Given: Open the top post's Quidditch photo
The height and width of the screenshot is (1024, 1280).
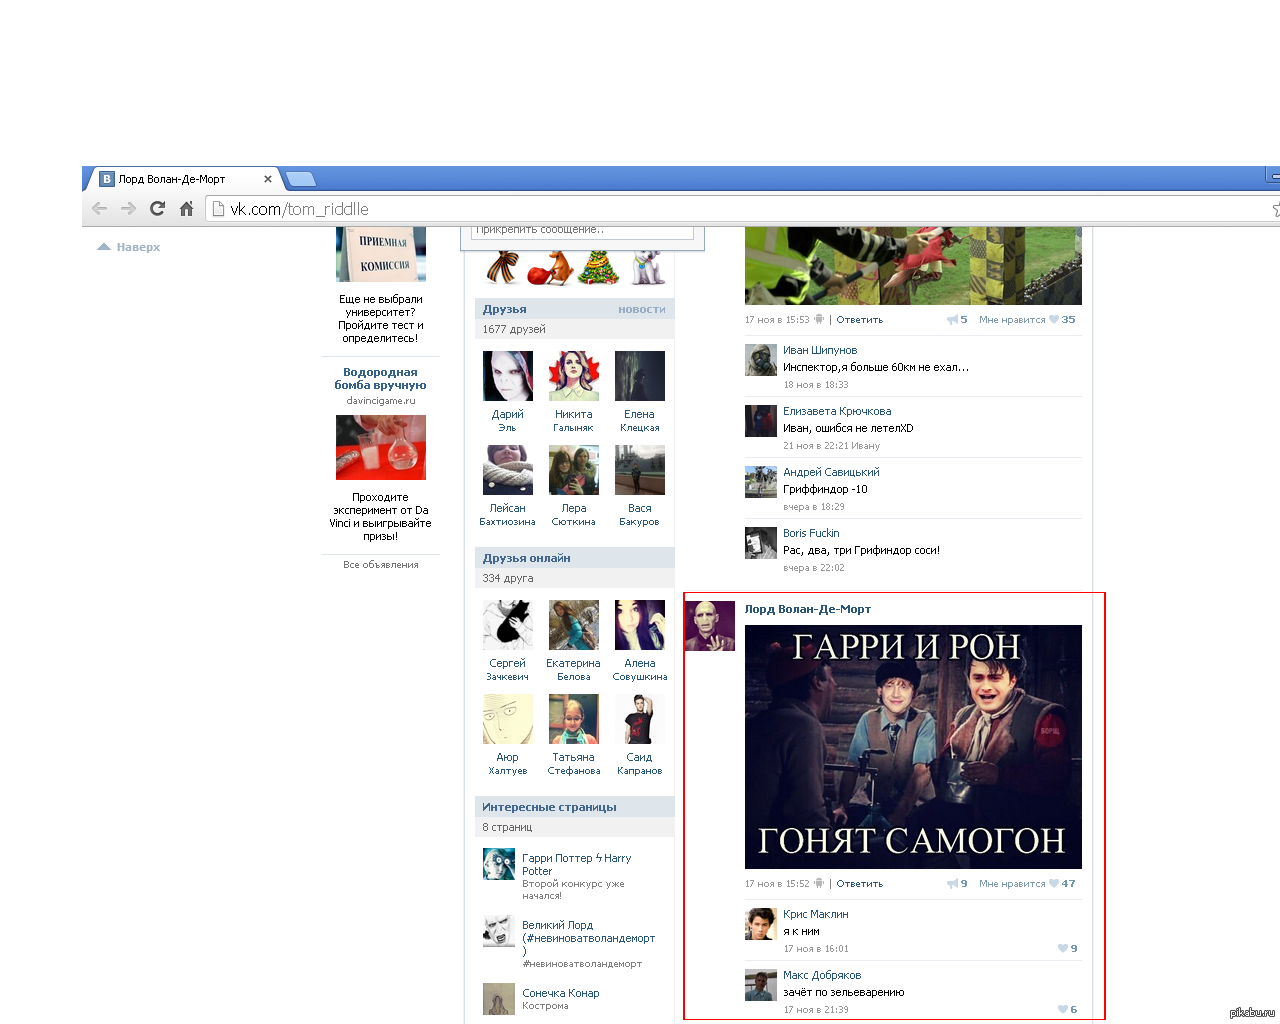Looking at the screenshot, I should 913,266.
